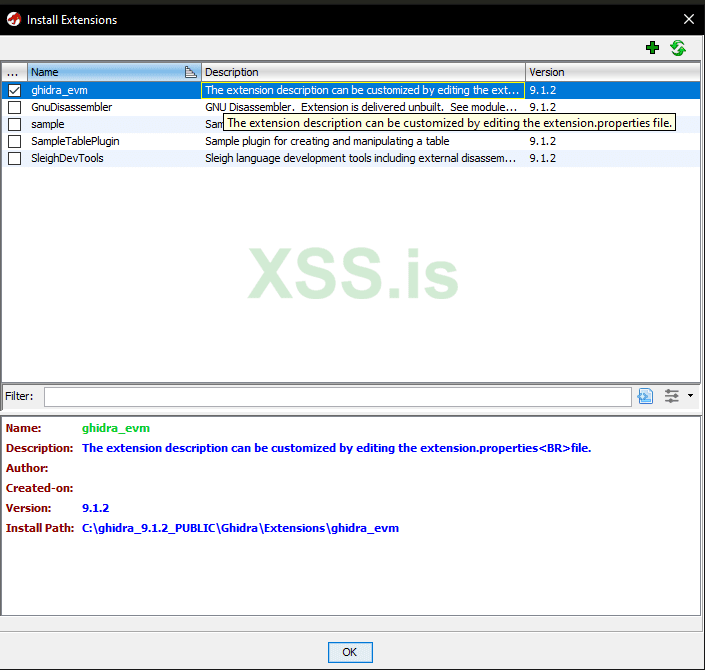The width and height of the screenshot is (705, 670).
Task: Select the ghidra_evm row name
Action: (59, 90)
